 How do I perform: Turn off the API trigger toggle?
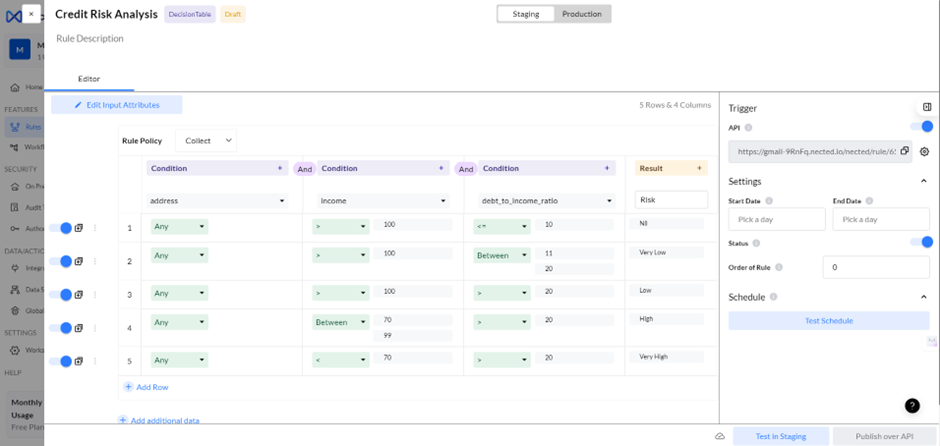pyautogui.click(x=921, y=126)
